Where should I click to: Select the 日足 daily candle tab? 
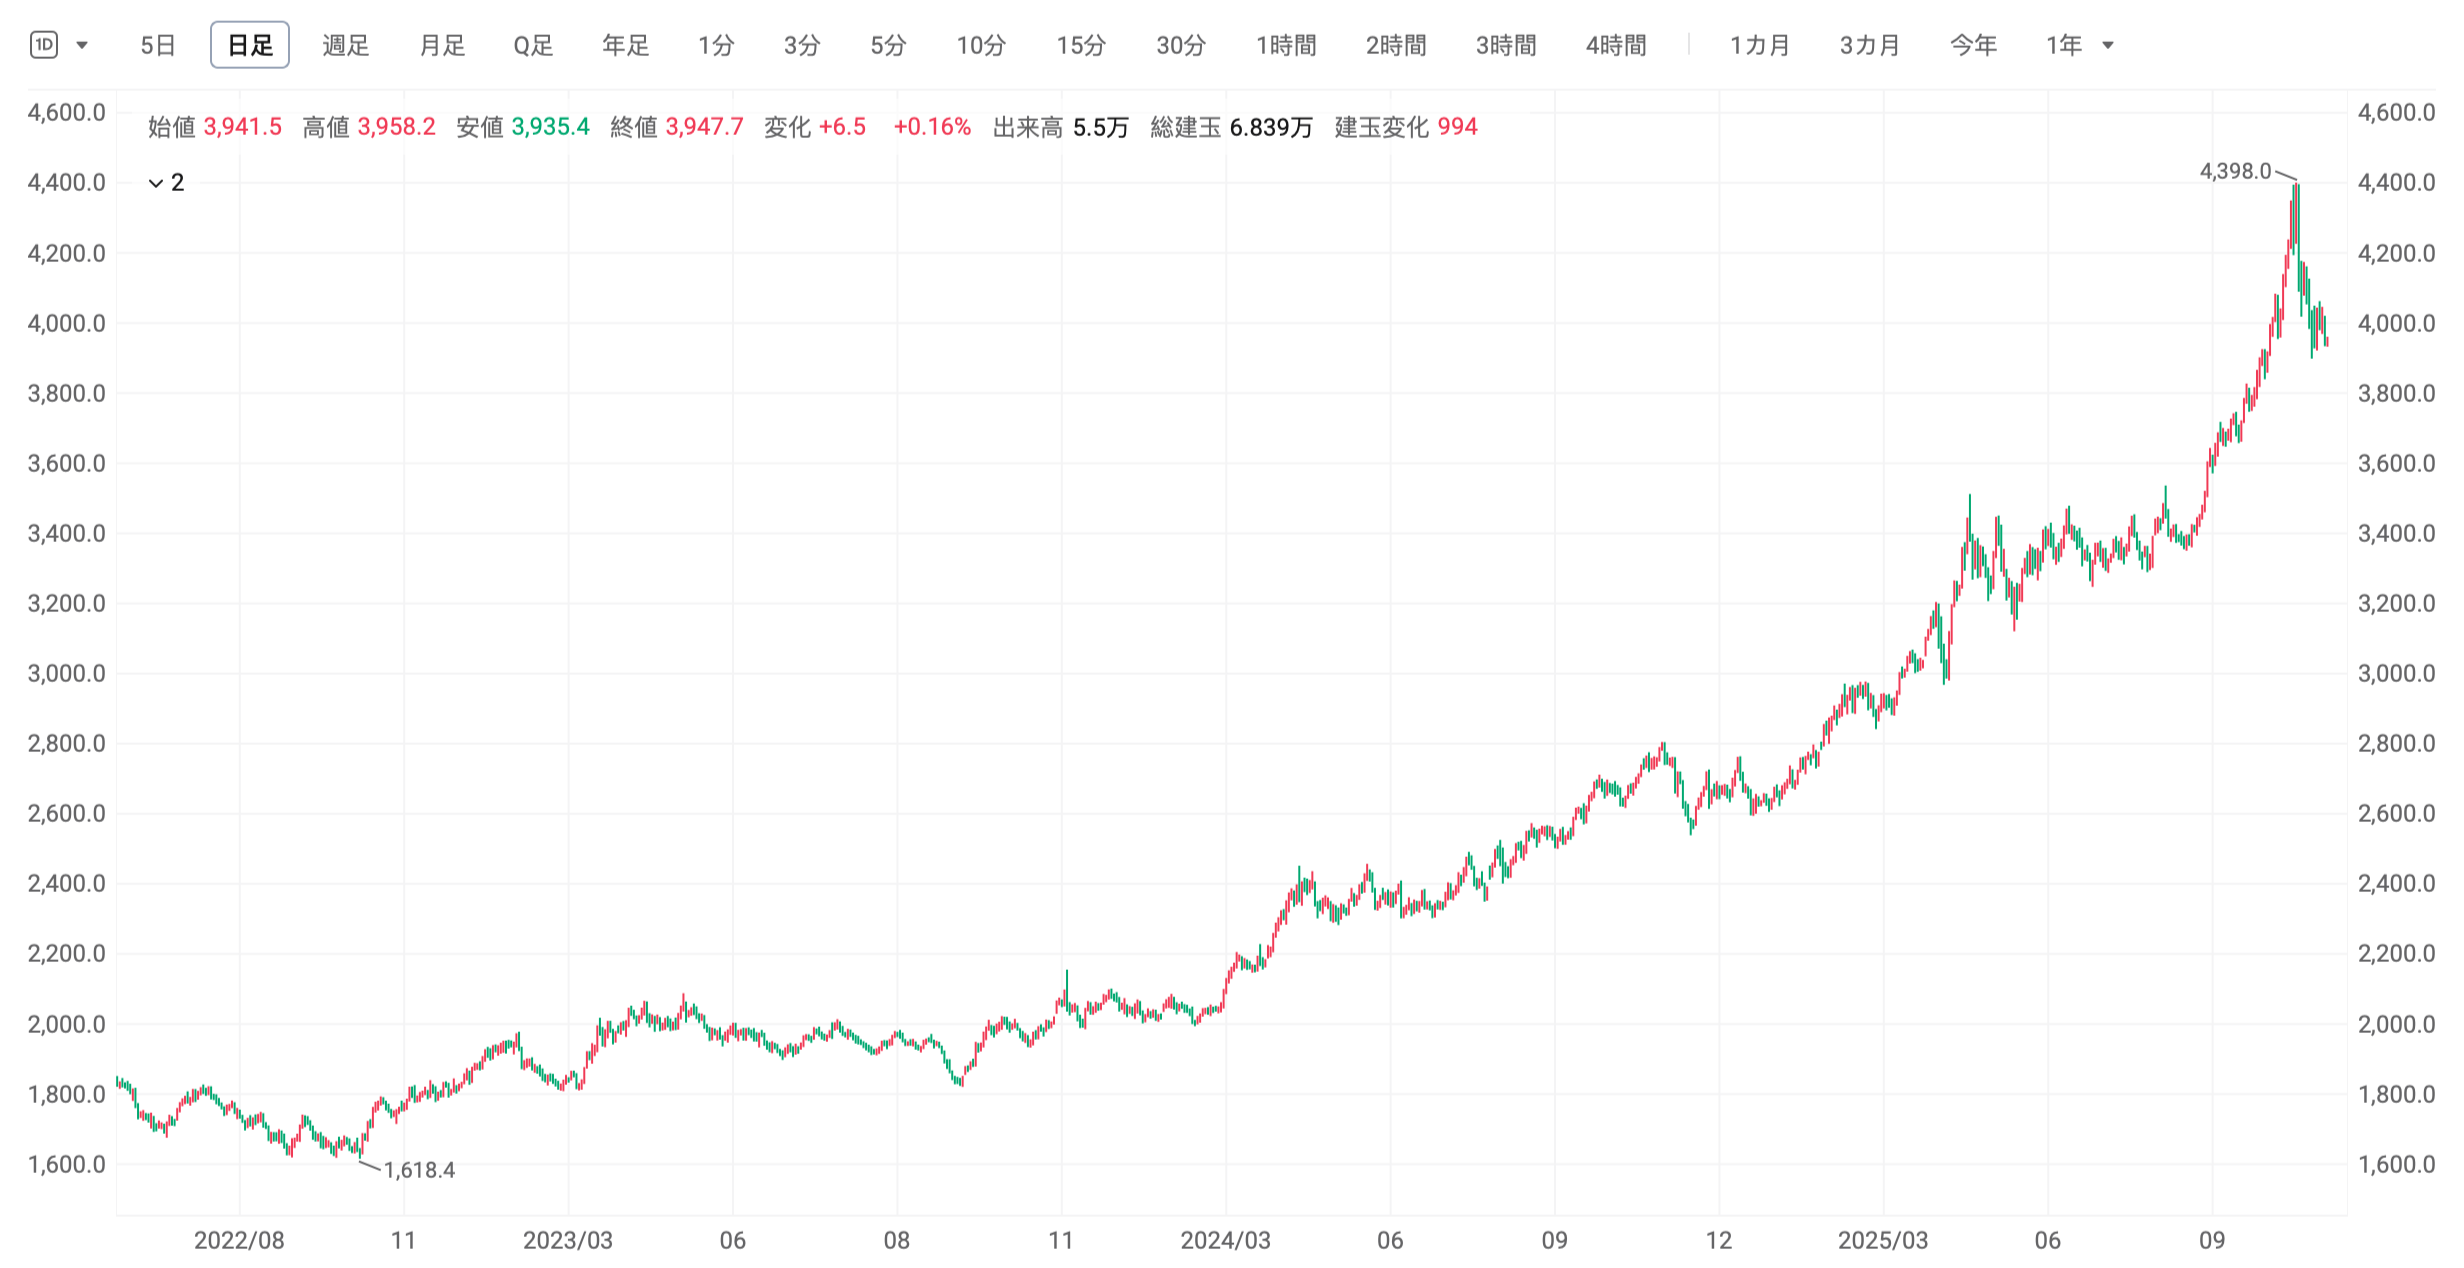pos(250,45)
